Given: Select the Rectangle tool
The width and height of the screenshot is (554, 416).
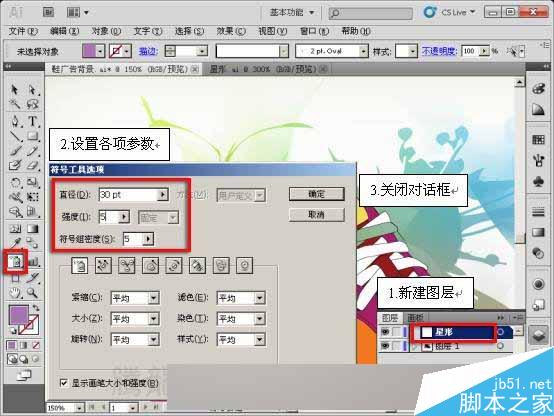Looking at the screenshot, I should (33, 136).
